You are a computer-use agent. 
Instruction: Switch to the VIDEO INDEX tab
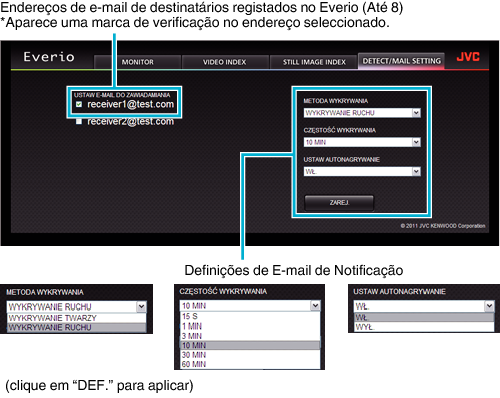225,62
